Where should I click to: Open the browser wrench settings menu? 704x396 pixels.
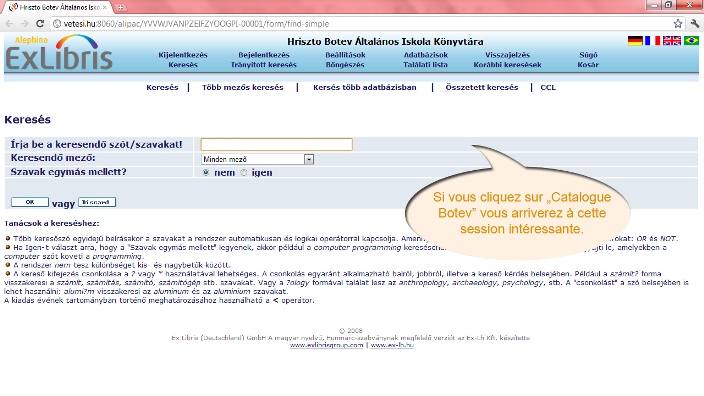[695, 23]
